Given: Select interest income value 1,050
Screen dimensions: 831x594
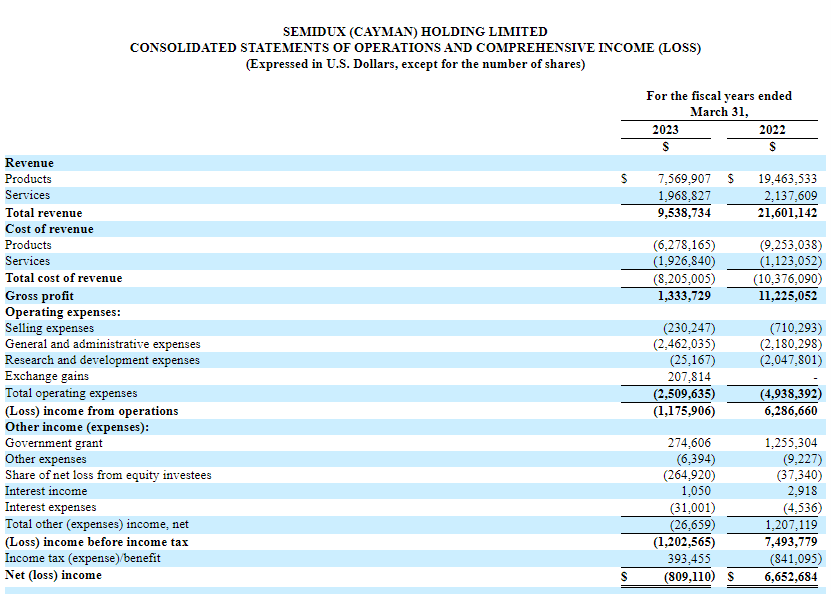Looking at the screenshot, I should point(696,491).
